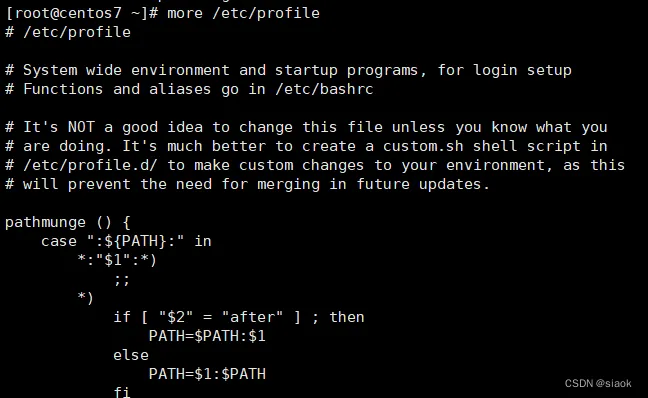The width and height of the screenshot is (648, 398).
Task: Click 'custom.sh' in the comment text
Action: click(x=423, y=146)
